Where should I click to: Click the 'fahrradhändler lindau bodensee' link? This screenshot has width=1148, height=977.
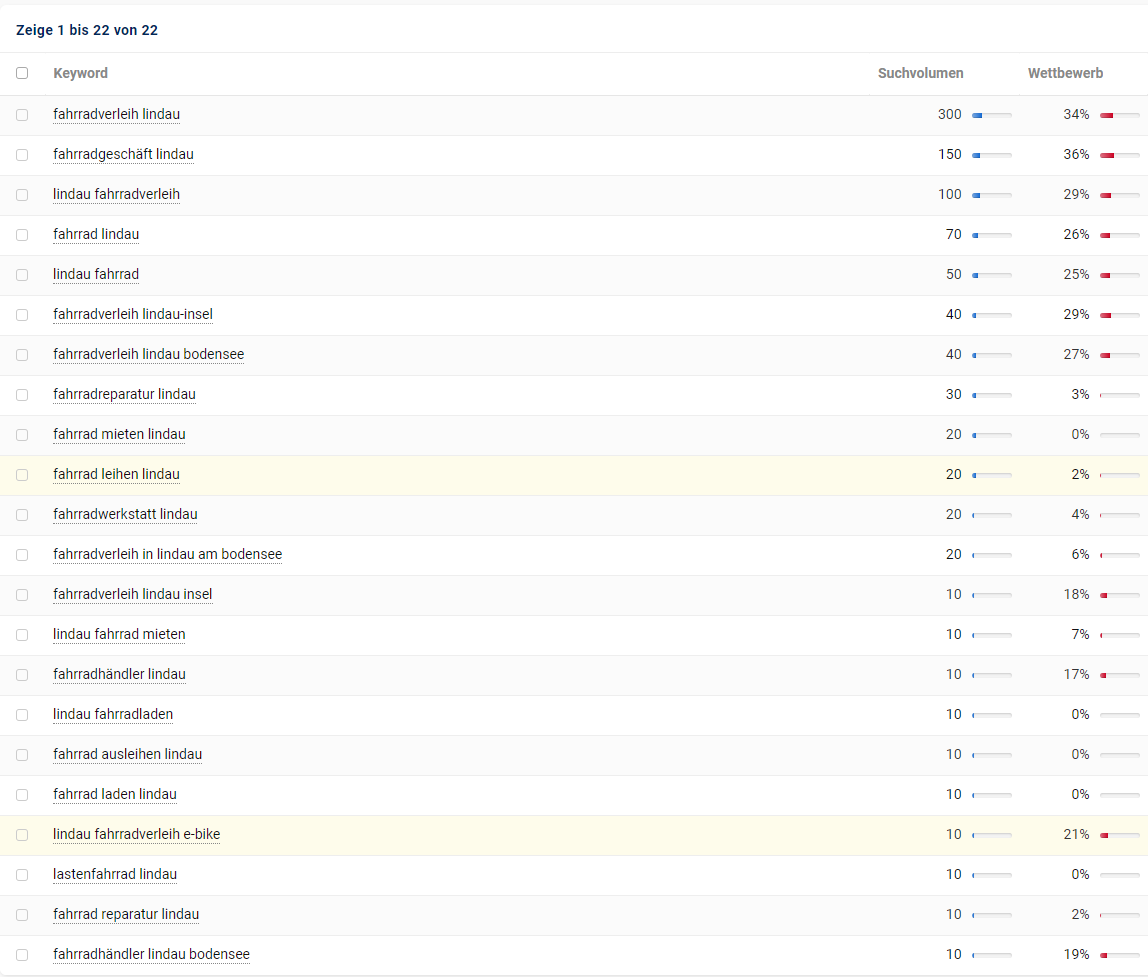(x=151, y=954)
